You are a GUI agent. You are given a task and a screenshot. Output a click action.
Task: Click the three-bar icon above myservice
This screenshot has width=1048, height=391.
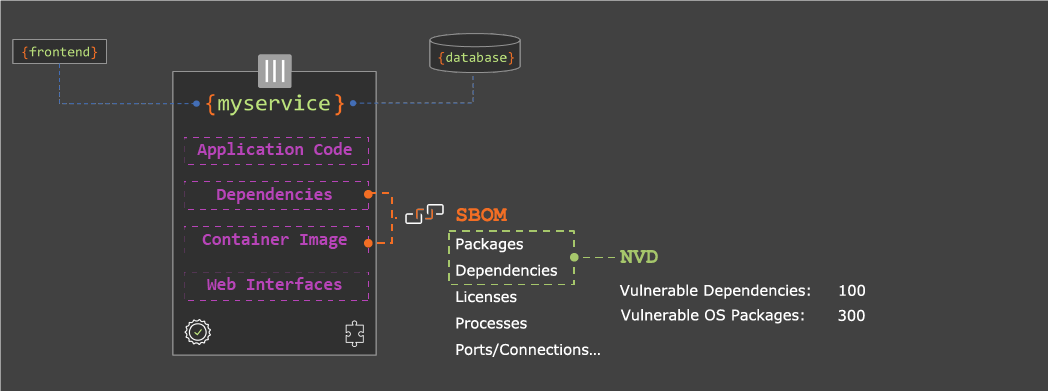click(x=275, y=71)
